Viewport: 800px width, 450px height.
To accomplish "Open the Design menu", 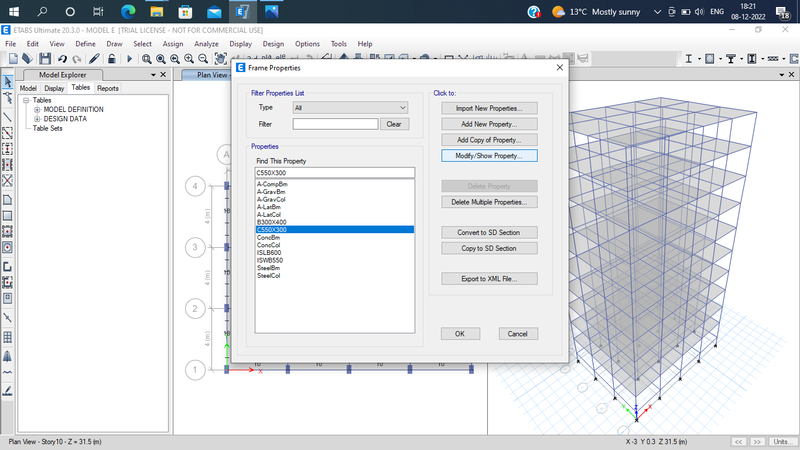I will point(273,44).
